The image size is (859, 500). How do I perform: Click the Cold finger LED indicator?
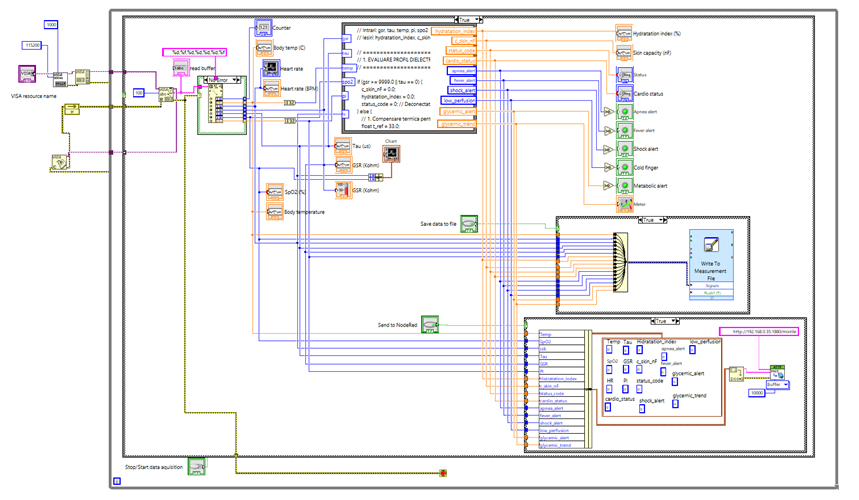[x=625, y=168]
